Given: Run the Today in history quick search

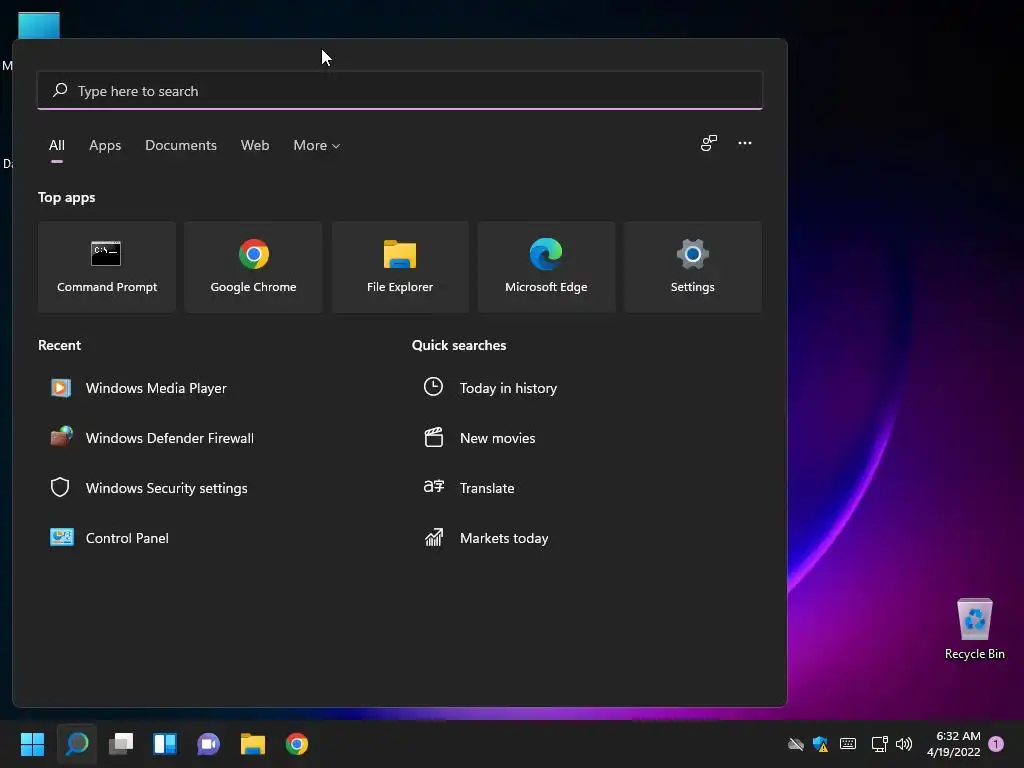Looking at the screenshot, I should (x=490, y=388).
